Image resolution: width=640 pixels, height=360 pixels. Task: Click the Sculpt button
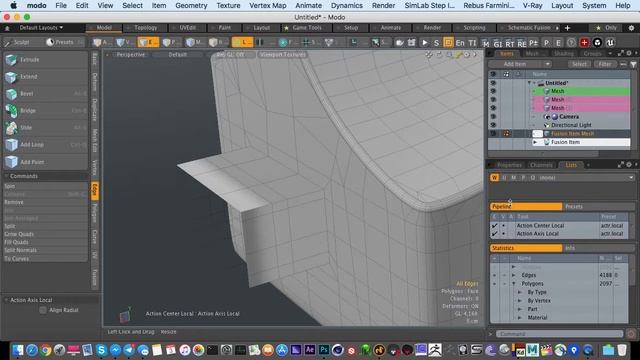pos(21,42)
